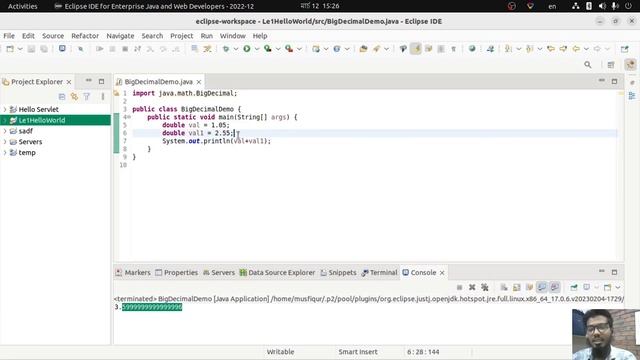Click the Filter icon in Project Explorer
Viewport: 640px width, 360px height.
(x=87, y=97)
